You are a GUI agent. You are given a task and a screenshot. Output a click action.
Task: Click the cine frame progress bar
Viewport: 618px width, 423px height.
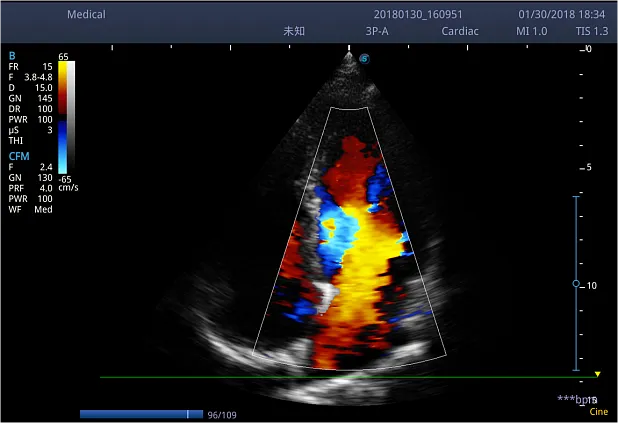point(141,413)
